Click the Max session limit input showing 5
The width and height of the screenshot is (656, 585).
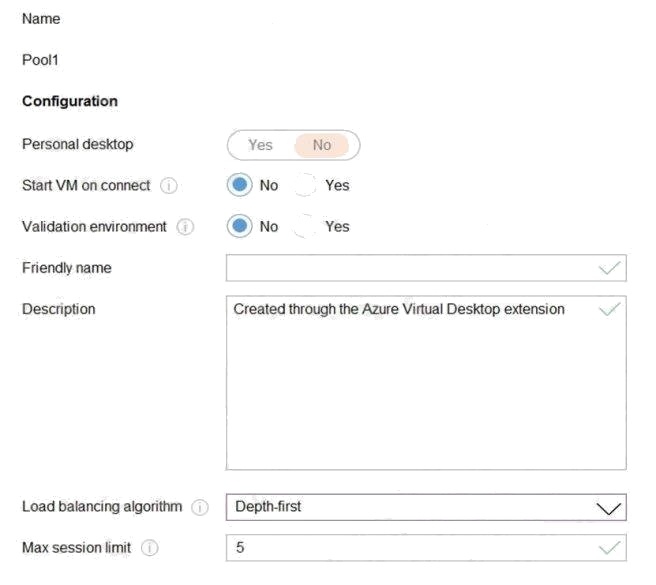426,548
